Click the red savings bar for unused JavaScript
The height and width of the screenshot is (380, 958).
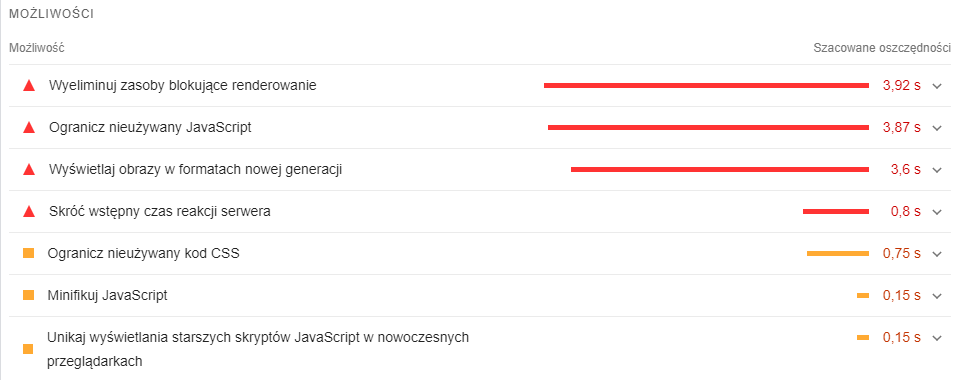pyautogui.click(x=708, y=128)
